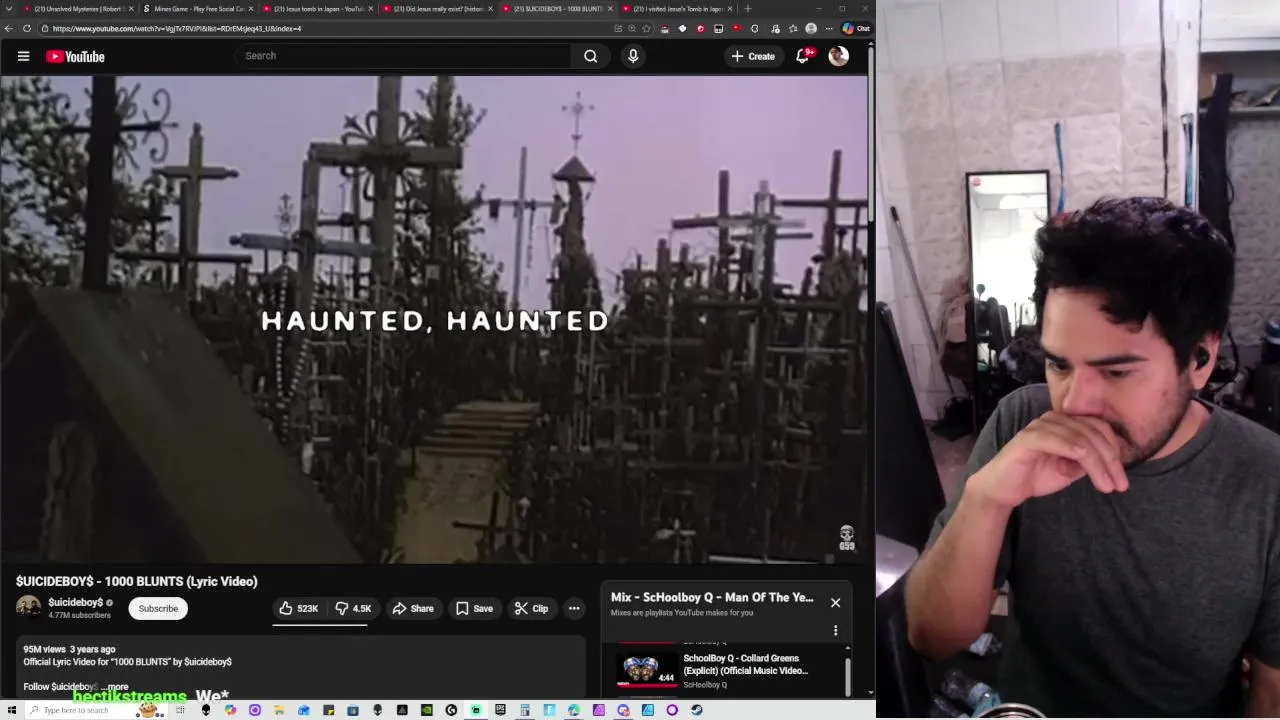This screenshot has height=720, width=1280.
Task: Click the video title '$UICIDEBOY$ - 1000 BLUNTS'
Action: click(x=136, y=581)
